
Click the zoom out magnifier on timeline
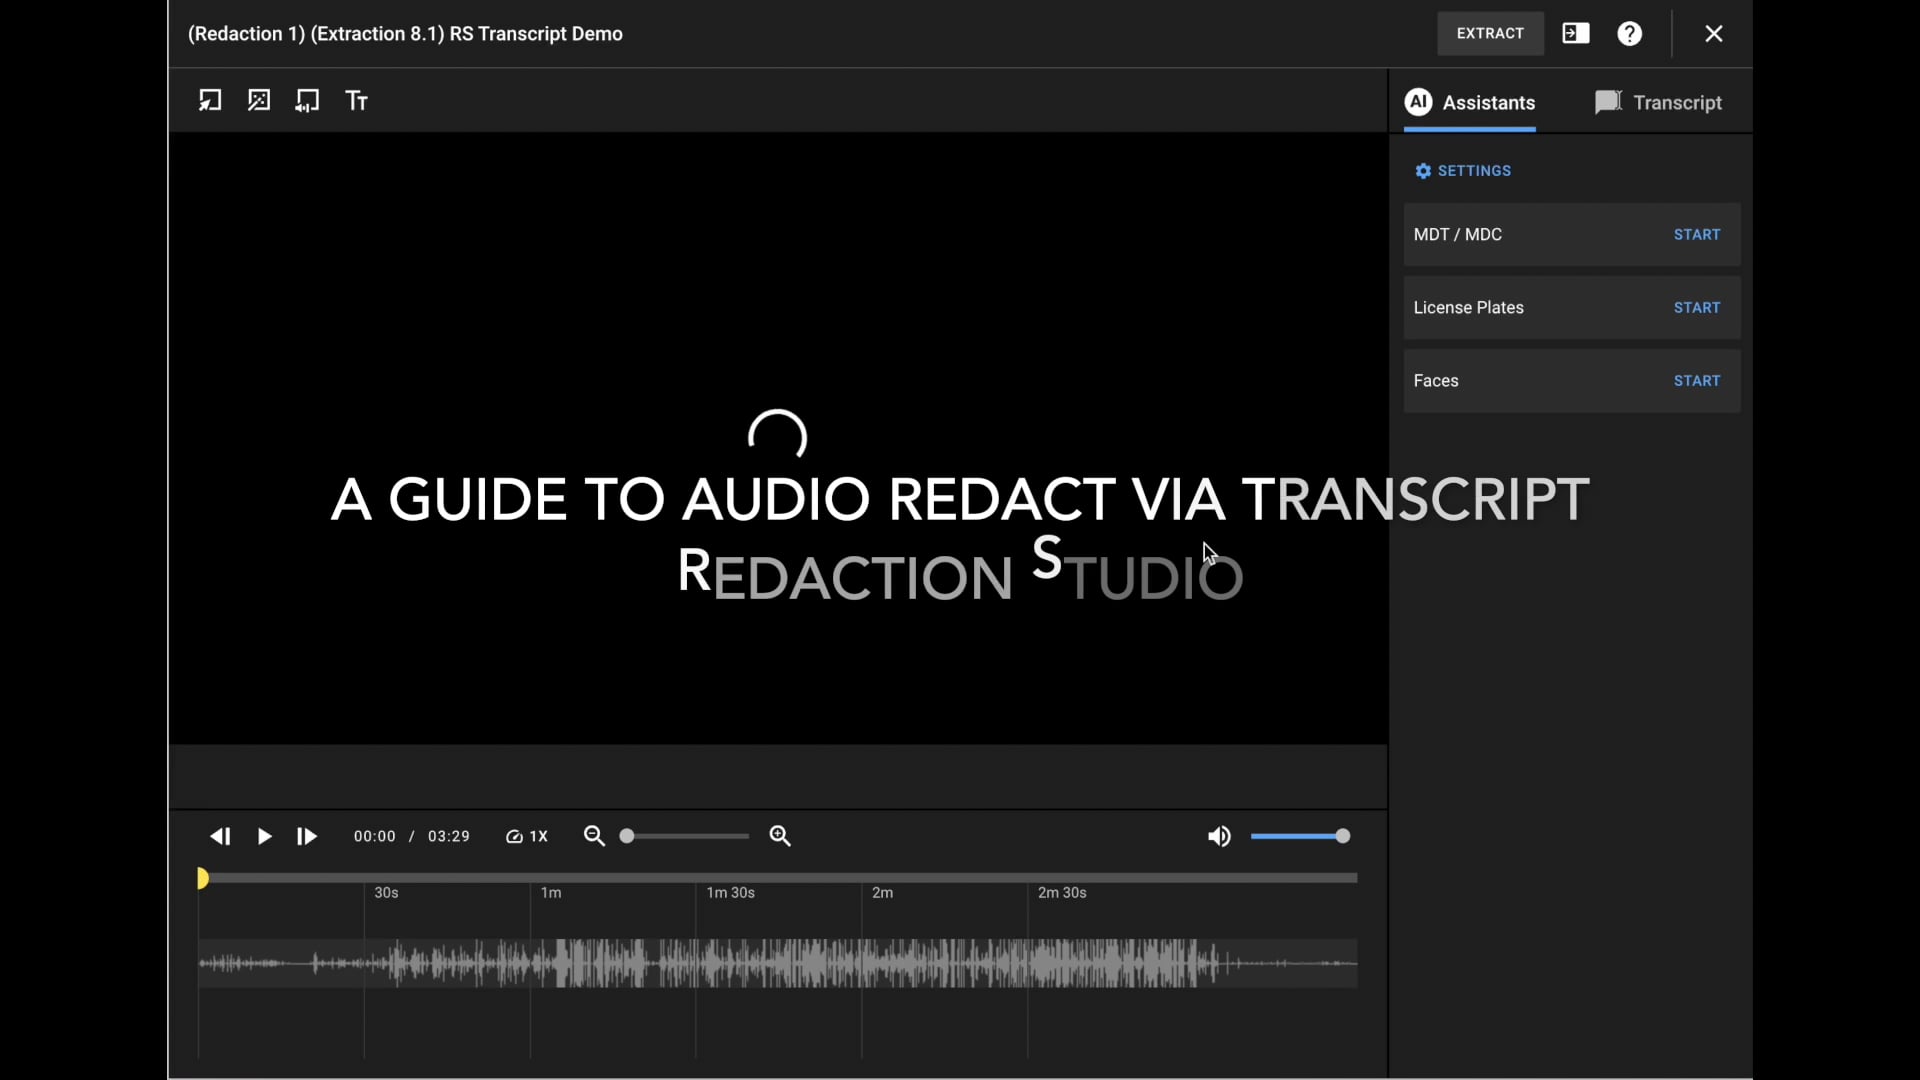click(595, 836)
